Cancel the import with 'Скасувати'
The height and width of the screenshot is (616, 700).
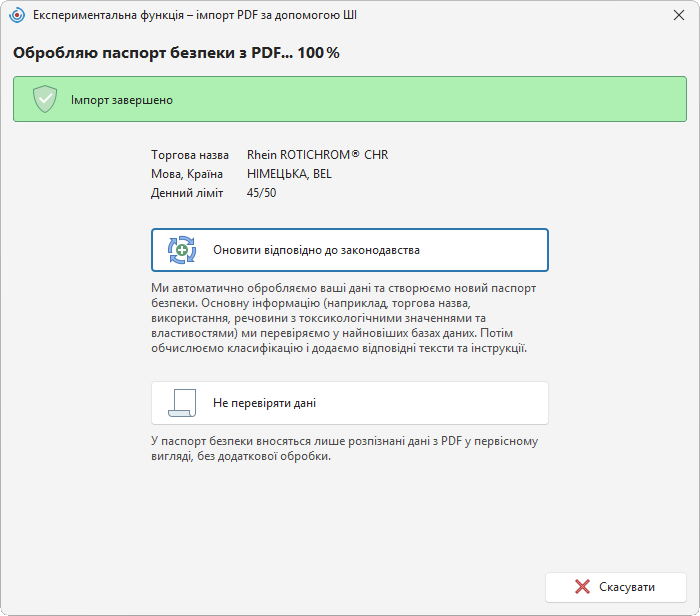click(616, 587)
